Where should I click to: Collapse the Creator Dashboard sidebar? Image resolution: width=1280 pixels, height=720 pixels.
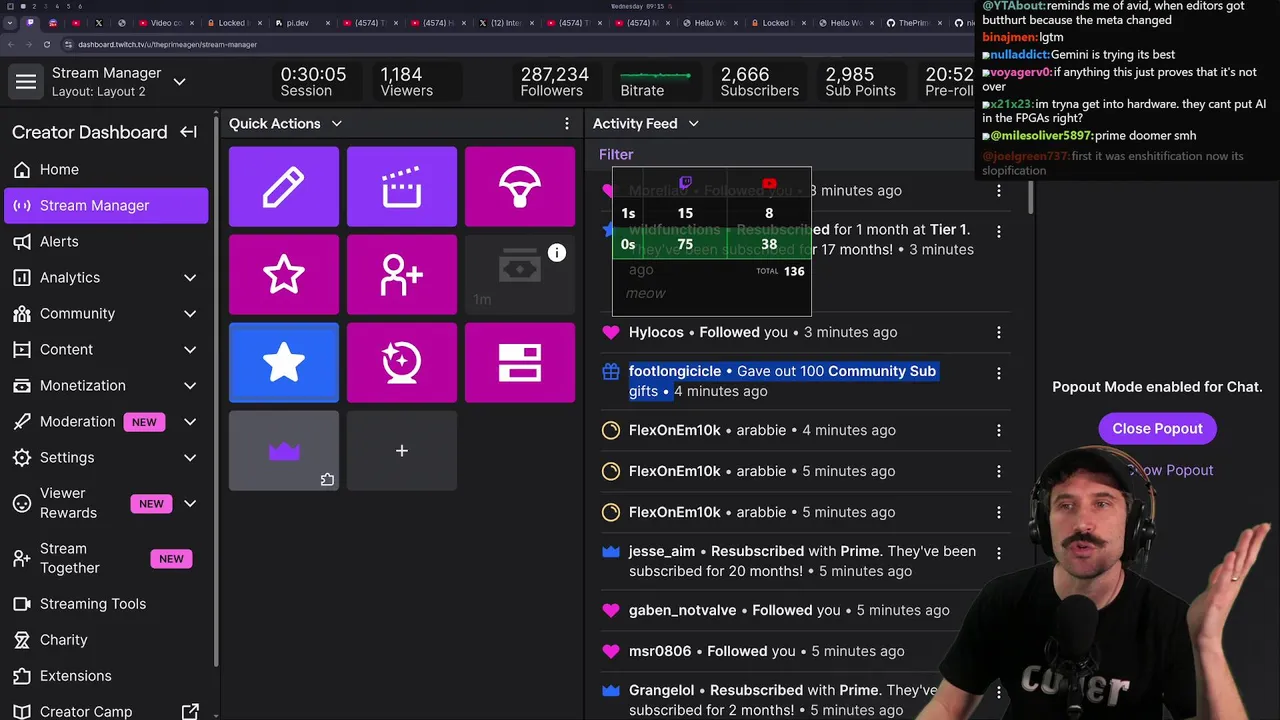click(x=188, y=132)
